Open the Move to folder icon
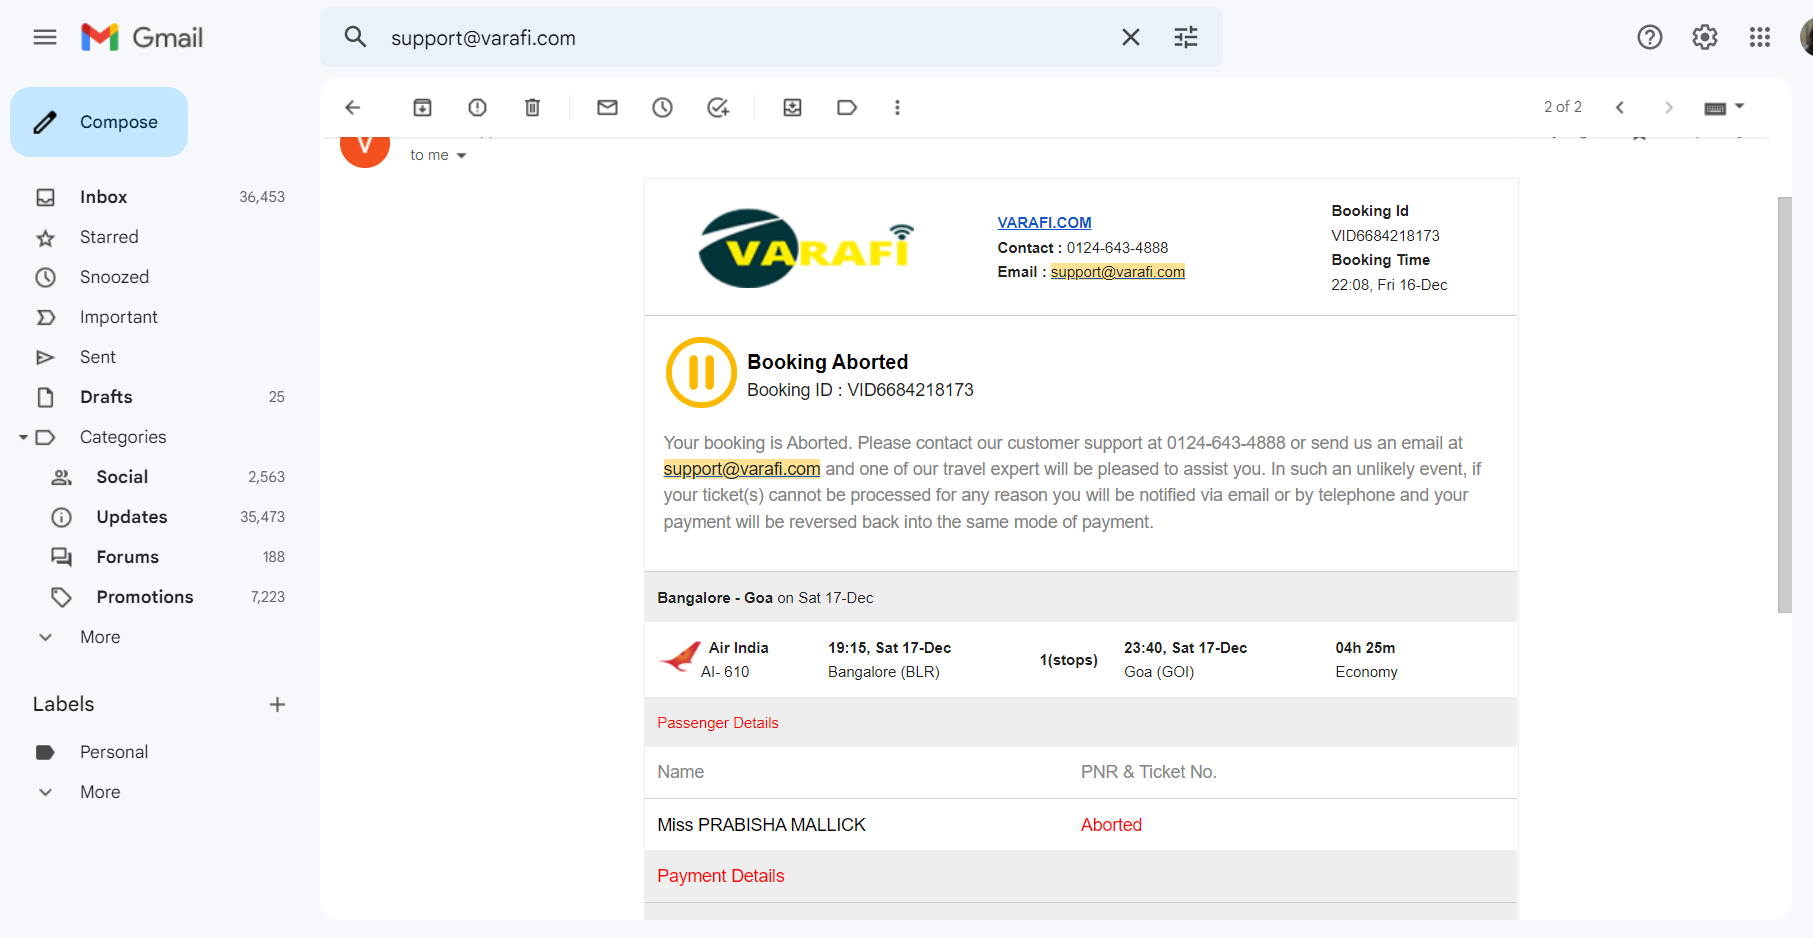The height and width of the screenshot is (938, 1813). pos(792,107)
